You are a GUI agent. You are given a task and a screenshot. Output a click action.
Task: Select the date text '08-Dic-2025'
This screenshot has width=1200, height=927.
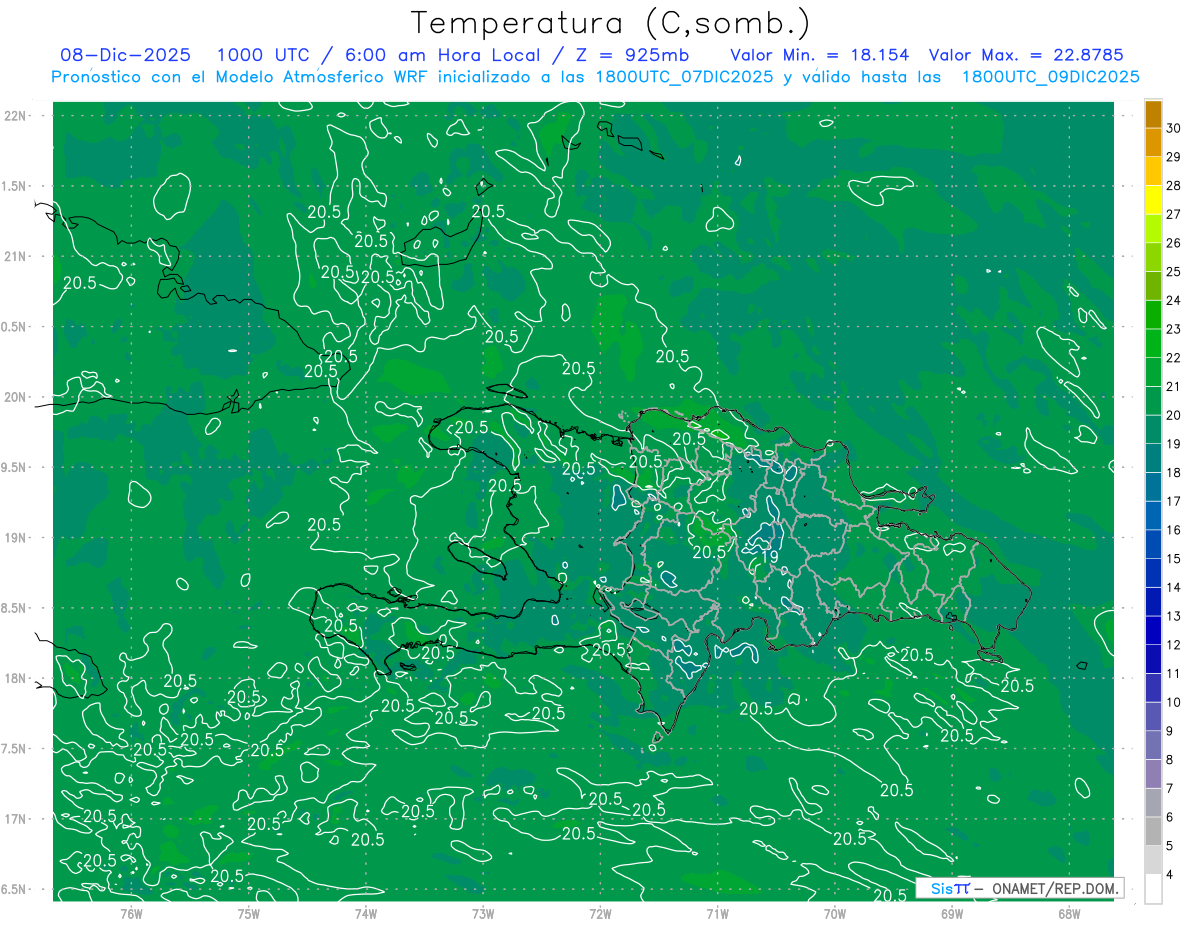(x=125, y=55)
